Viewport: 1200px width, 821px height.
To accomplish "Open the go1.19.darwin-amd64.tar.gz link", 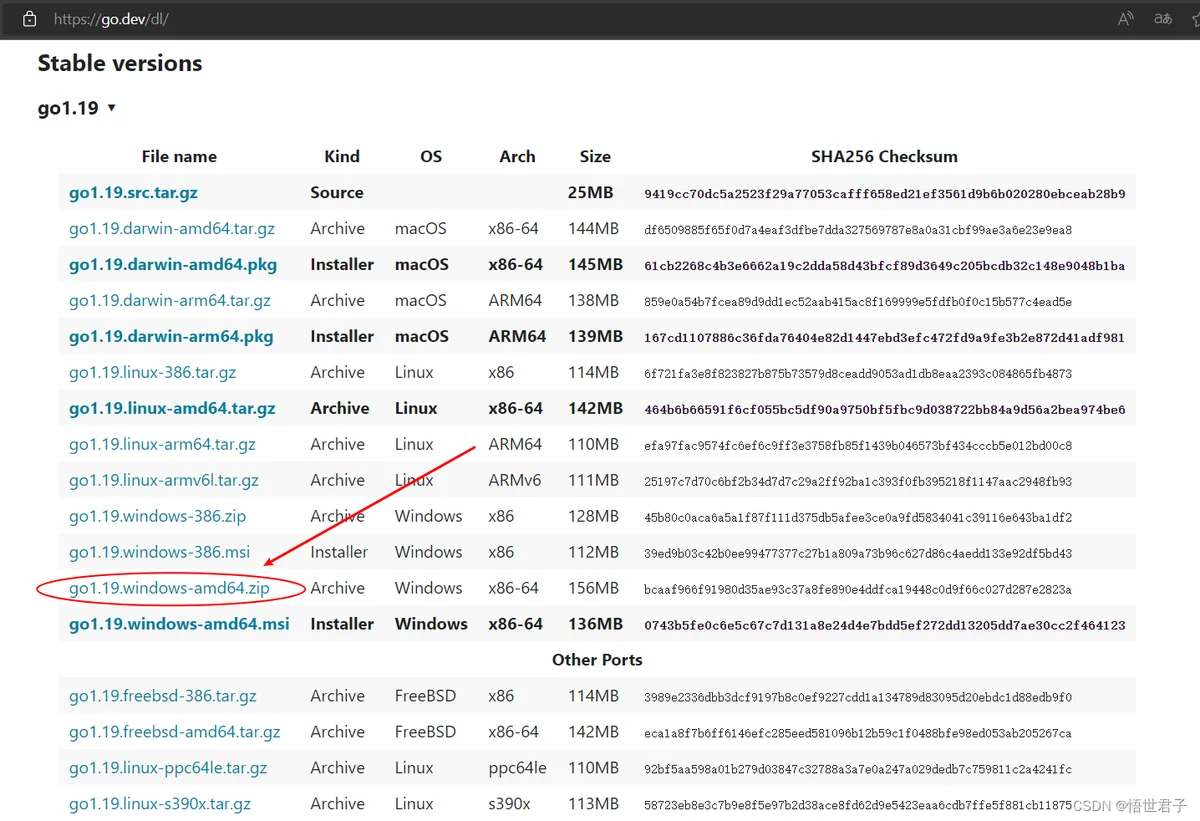I will pyautogui.click(x=172, y=229).
